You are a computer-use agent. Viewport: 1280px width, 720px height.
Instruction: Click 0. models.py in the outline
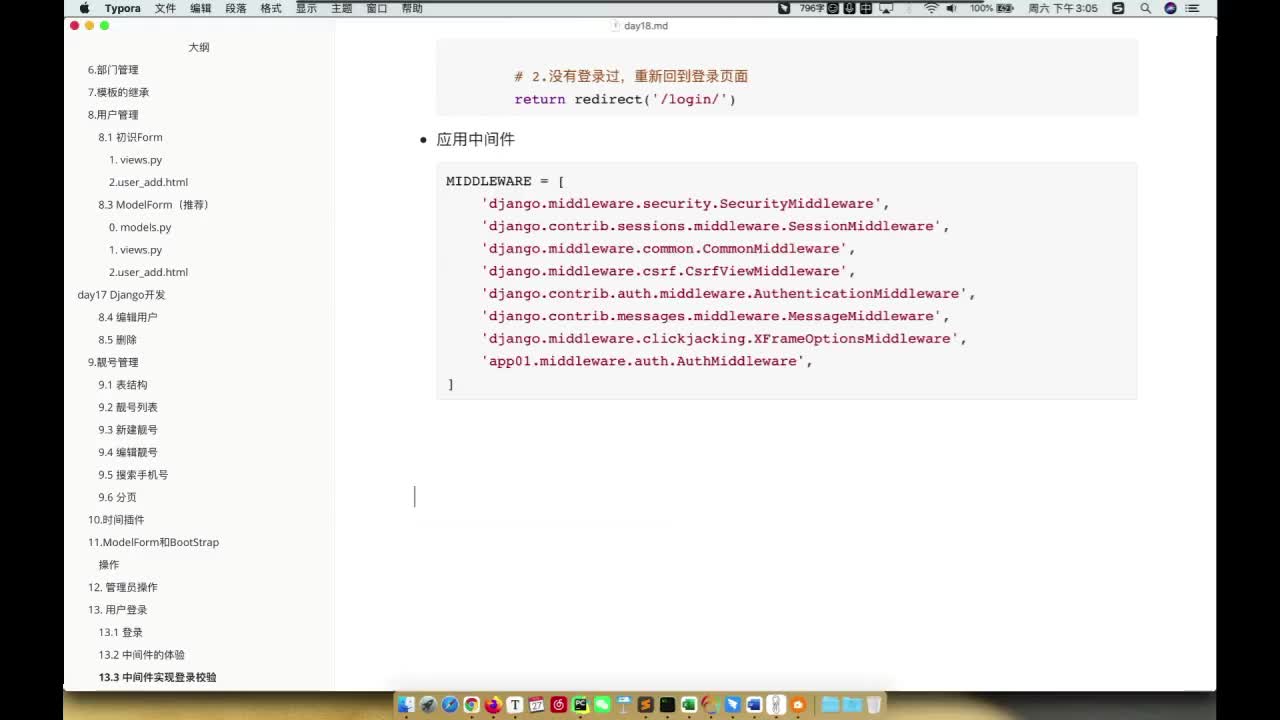[x=140, y=227]
